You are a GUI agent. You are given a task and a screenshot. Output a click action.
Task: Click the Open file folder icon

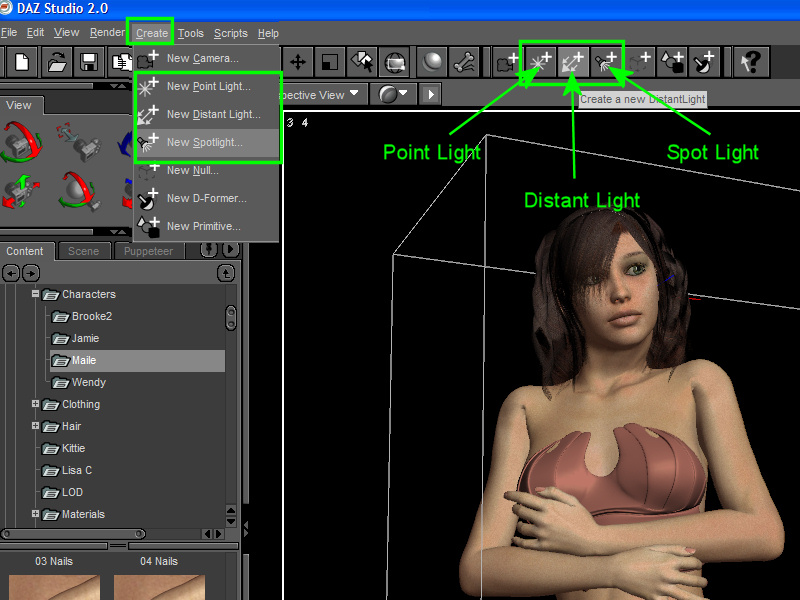pos(56,63)
